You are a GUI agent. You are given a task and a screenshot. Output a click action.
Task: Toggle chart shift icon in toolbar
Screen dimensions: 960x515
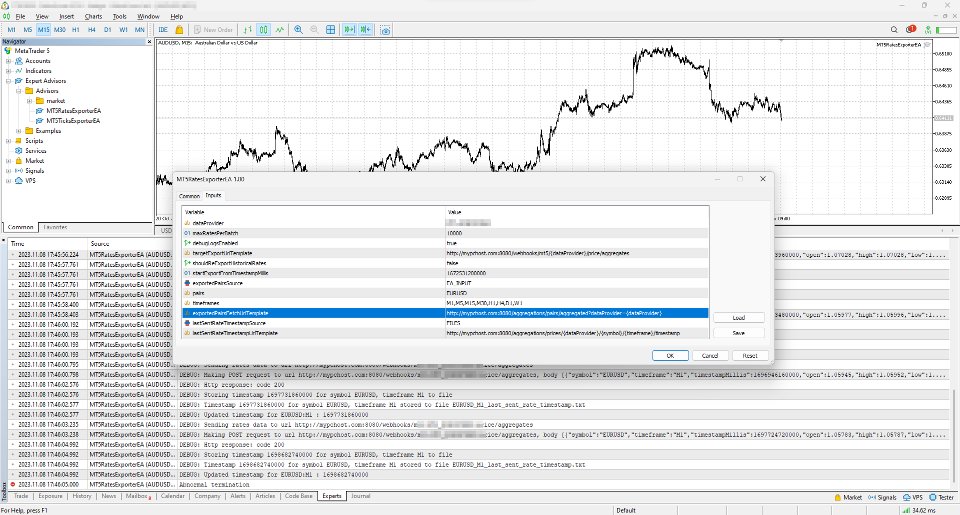pyautogui.click(x=366, y=29)
